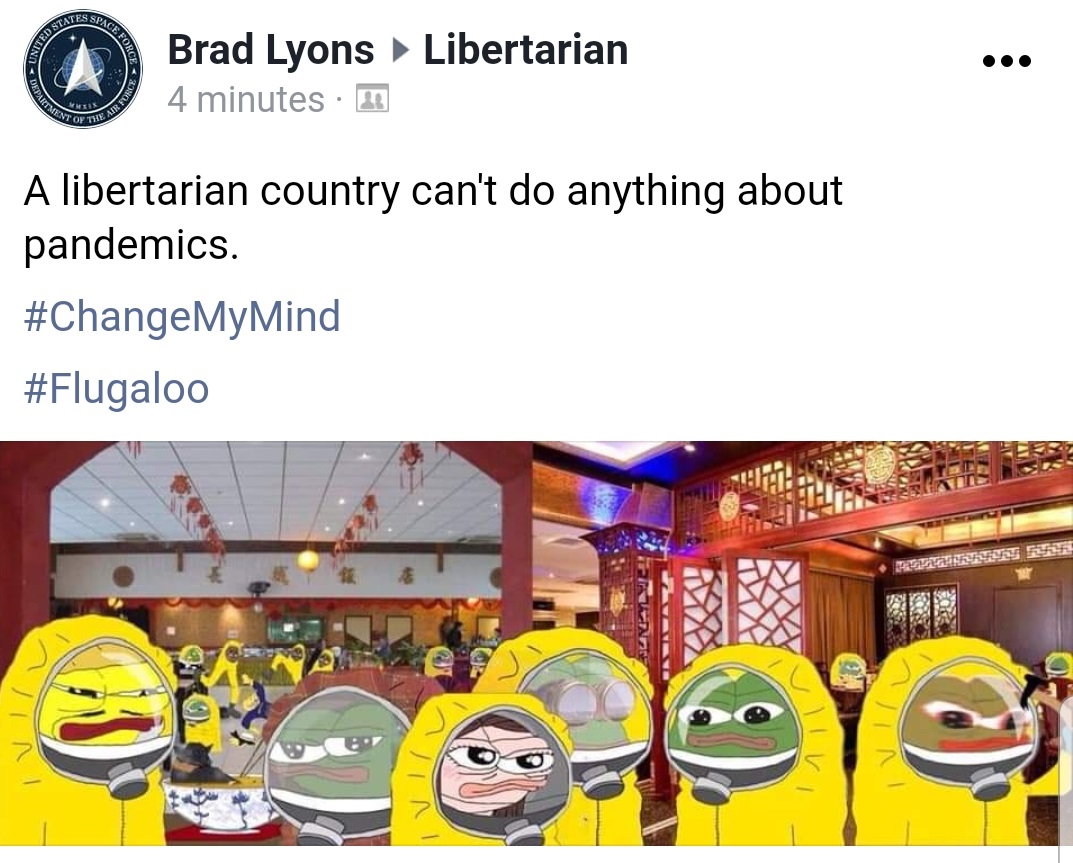Click the blue and white porcelain bowl
Image resolution: width=1073 pixels, height=863 pixels.
click(218, 802)
